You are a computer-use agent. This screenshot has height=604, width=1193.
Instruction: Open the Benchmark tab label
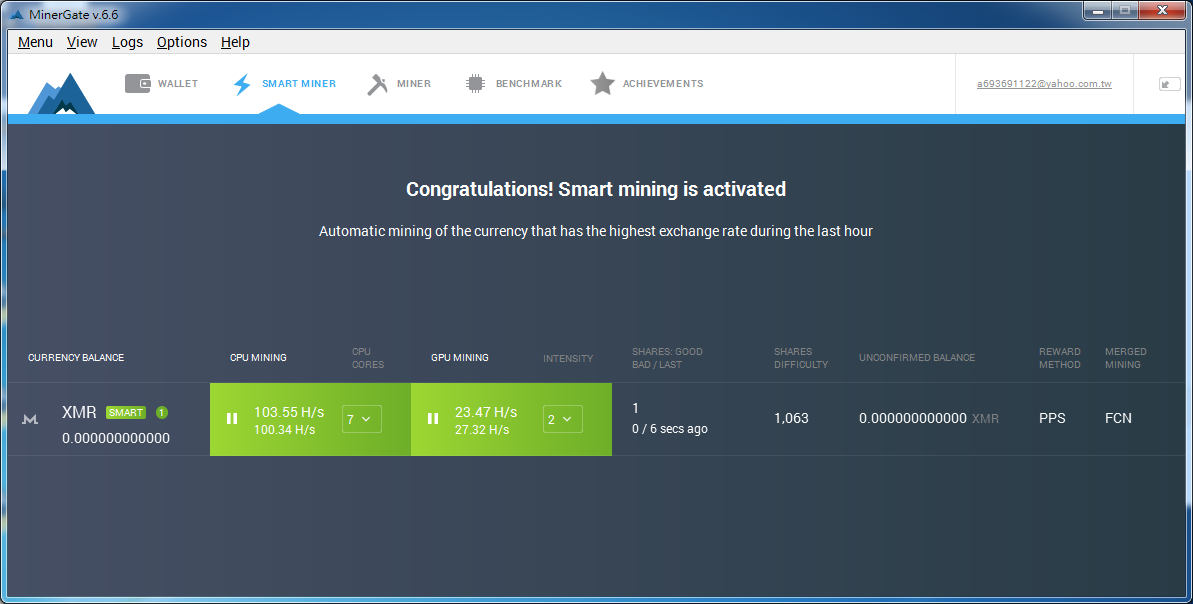[x=529, y=84]
